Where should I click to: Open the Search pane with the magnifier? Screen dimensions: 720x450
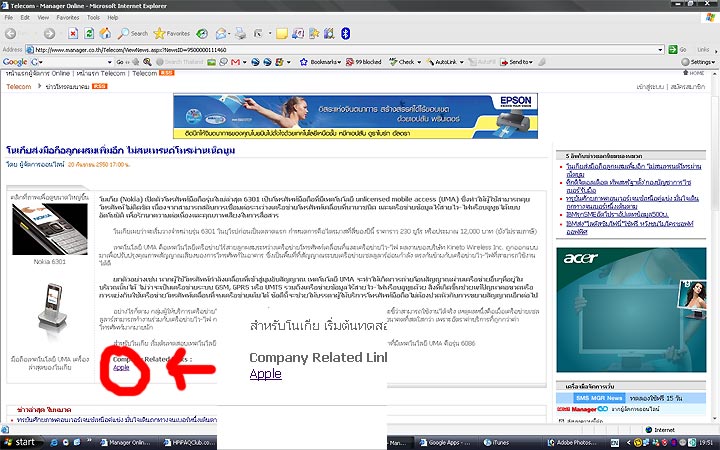pos(133,33)
